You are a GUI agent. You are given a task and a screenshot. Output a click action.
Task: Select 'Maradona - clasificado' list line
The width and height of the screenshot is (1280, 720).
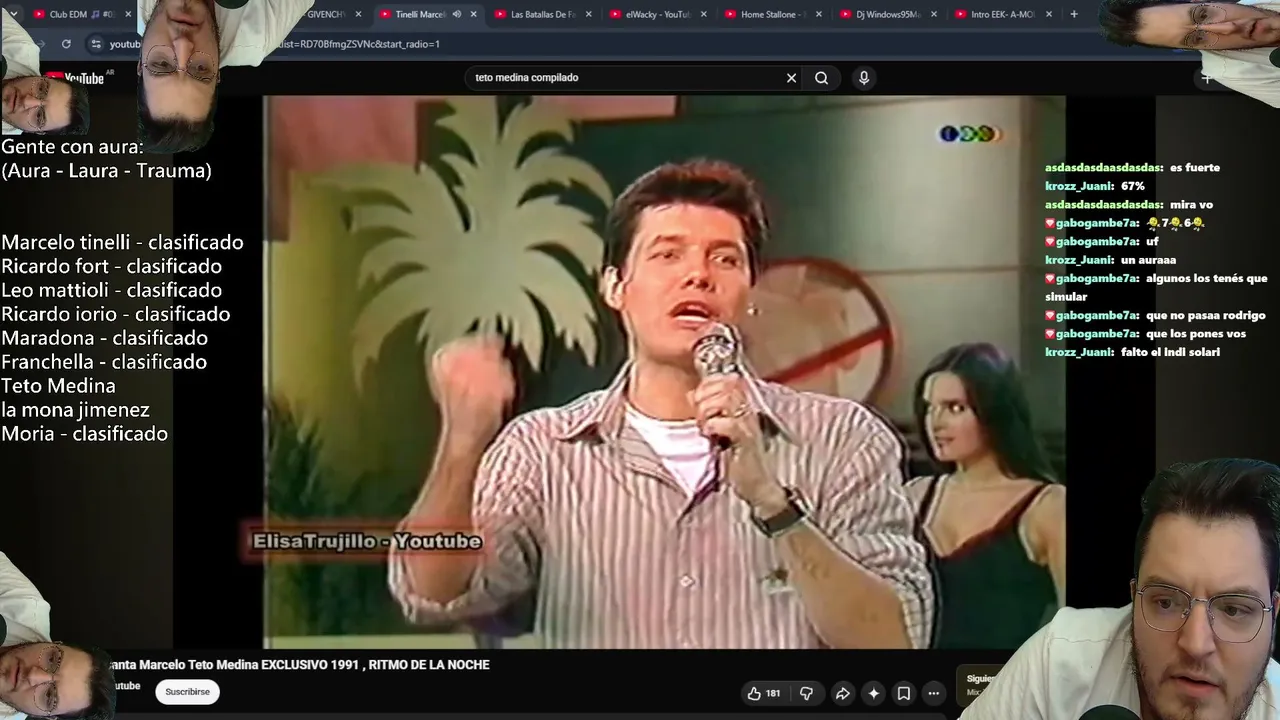click(x=104, y=338)
